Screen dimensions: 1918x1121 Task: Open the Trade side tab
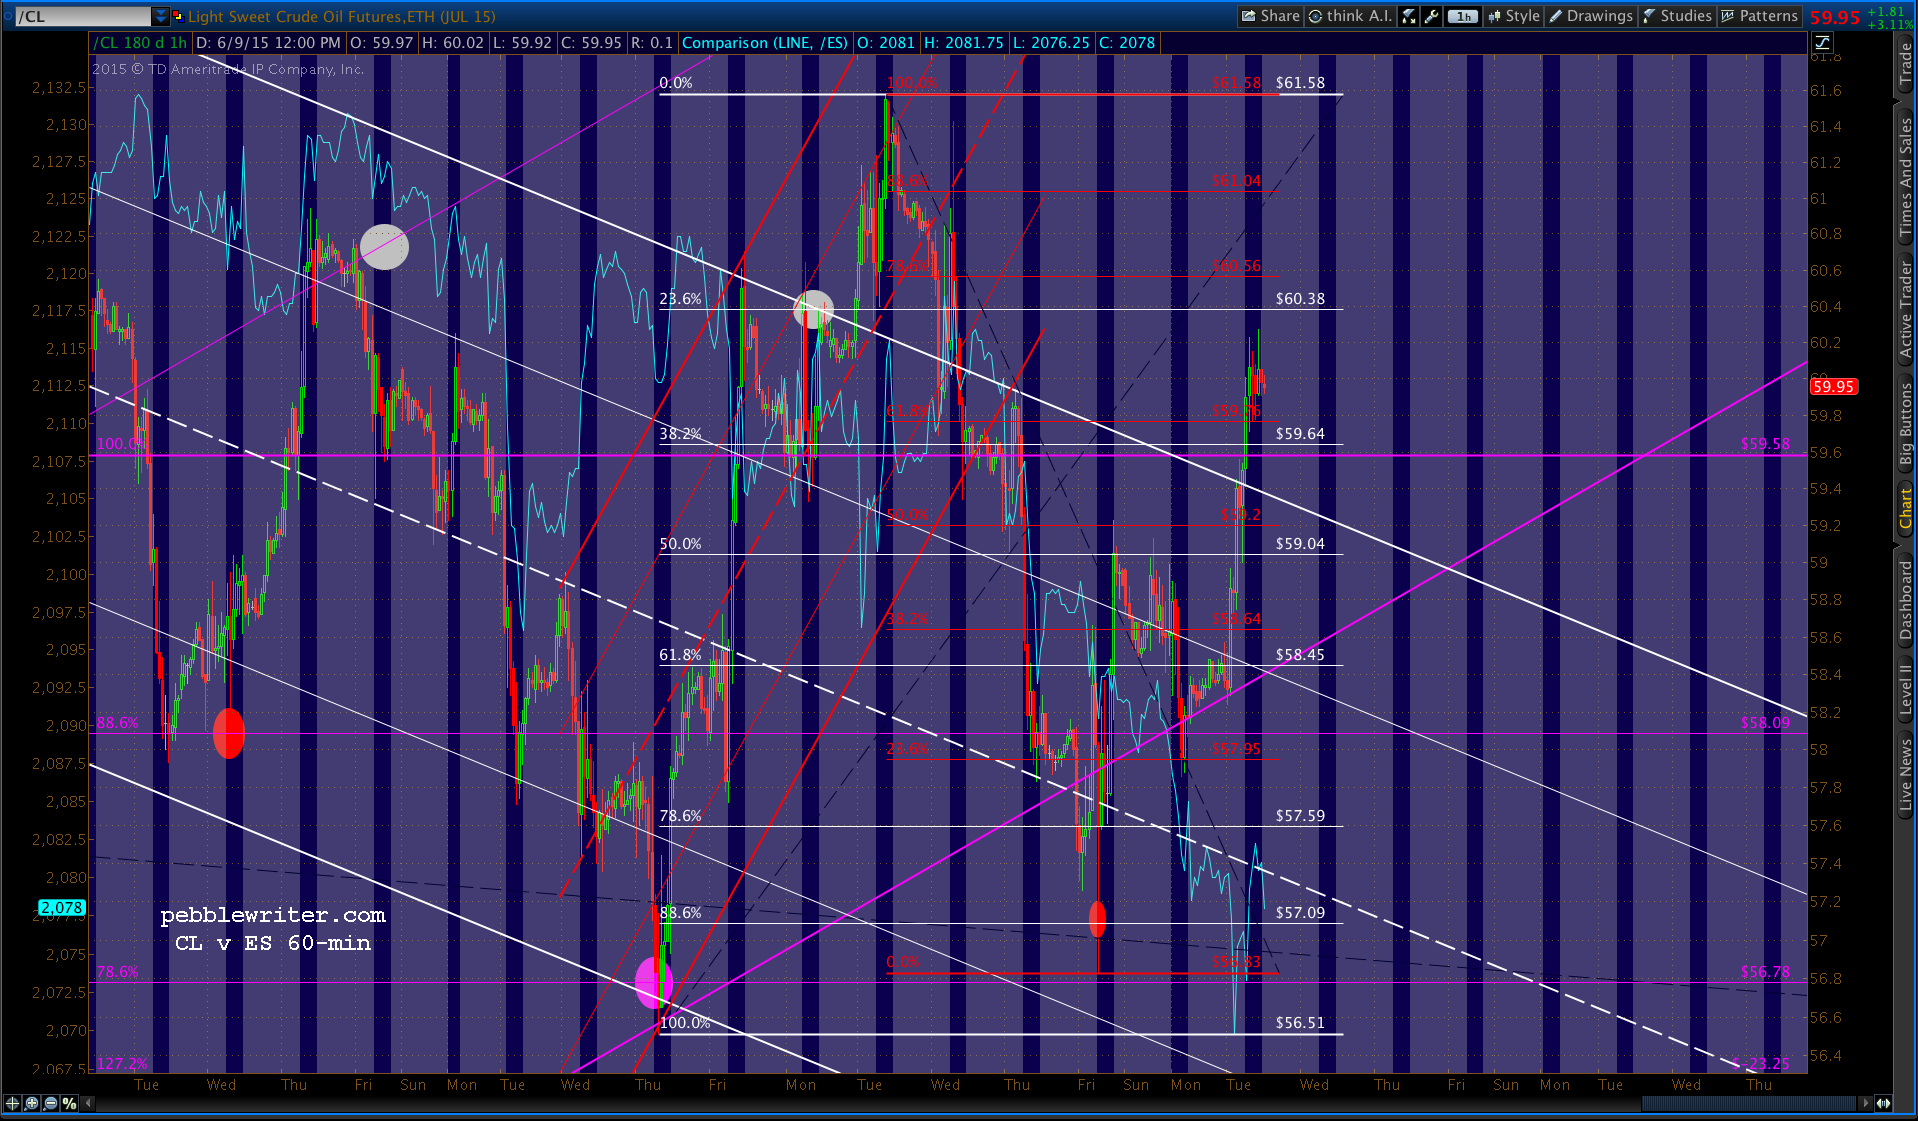point(1906,64)
